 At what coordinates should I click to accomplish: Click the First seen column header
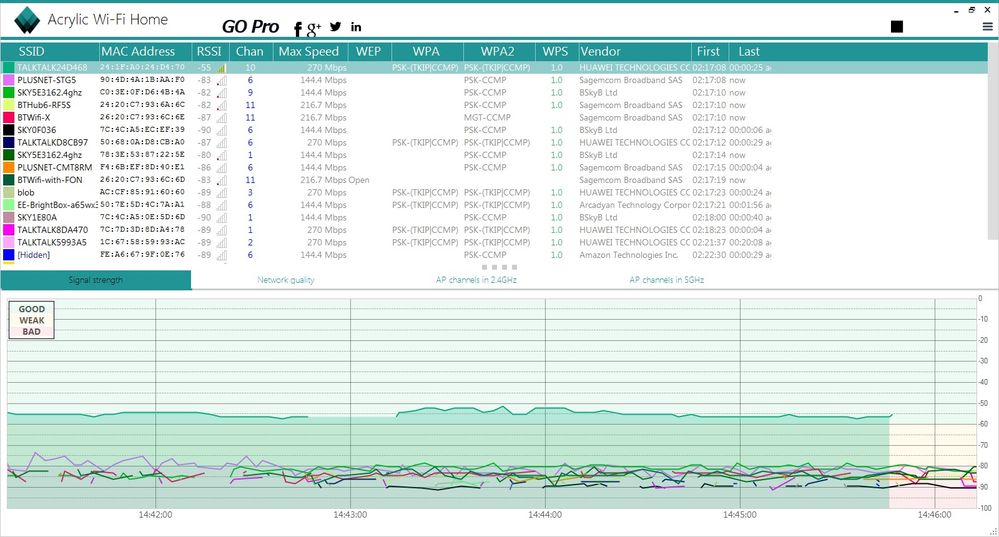coord(708,52)
